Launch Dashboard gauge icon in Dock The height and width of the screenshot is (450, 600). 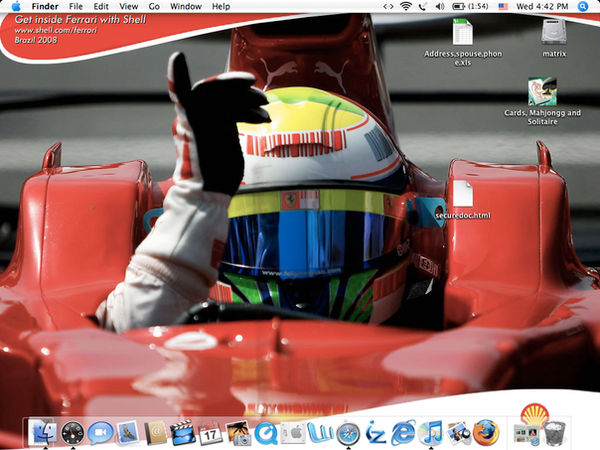(73, 433)
